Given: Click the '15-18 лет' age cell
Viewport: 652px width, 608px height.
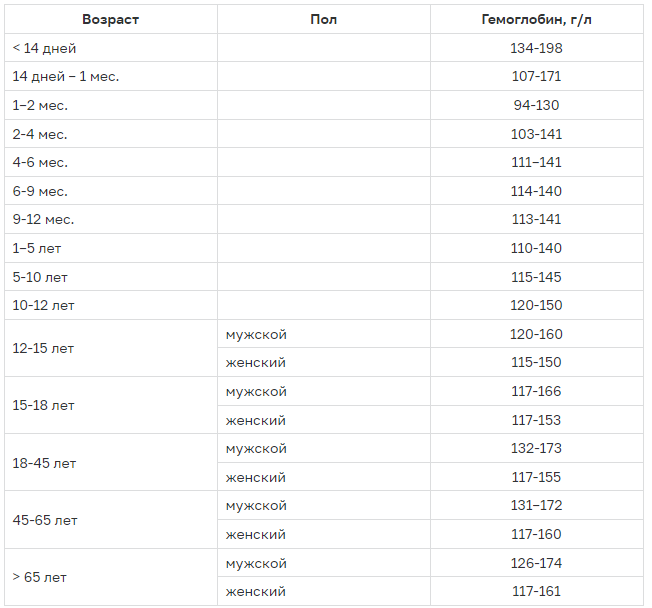Looking at the screenshot, I should coord(43,406).
